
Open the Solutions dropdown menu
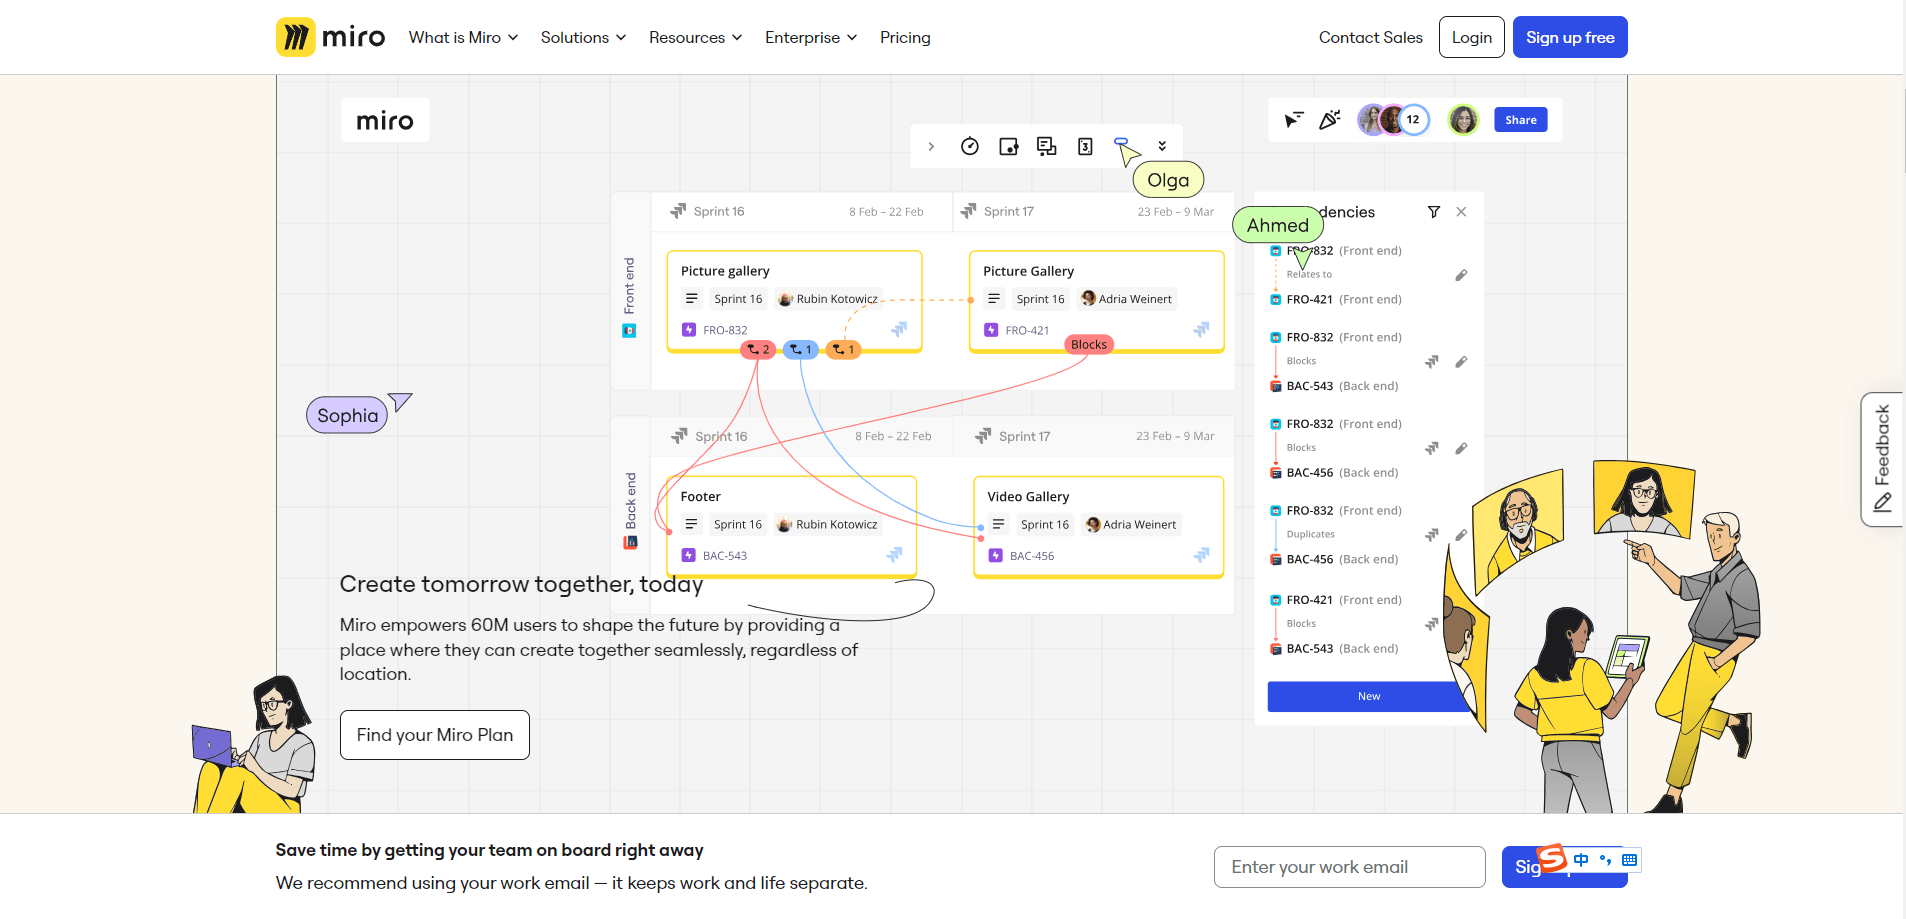[583, 37]
